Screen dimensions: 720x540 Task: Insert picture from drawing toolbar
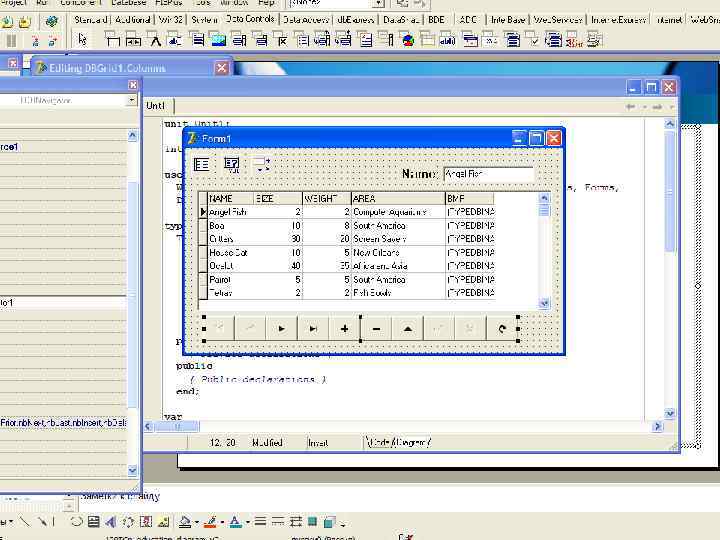click(163, 522)
